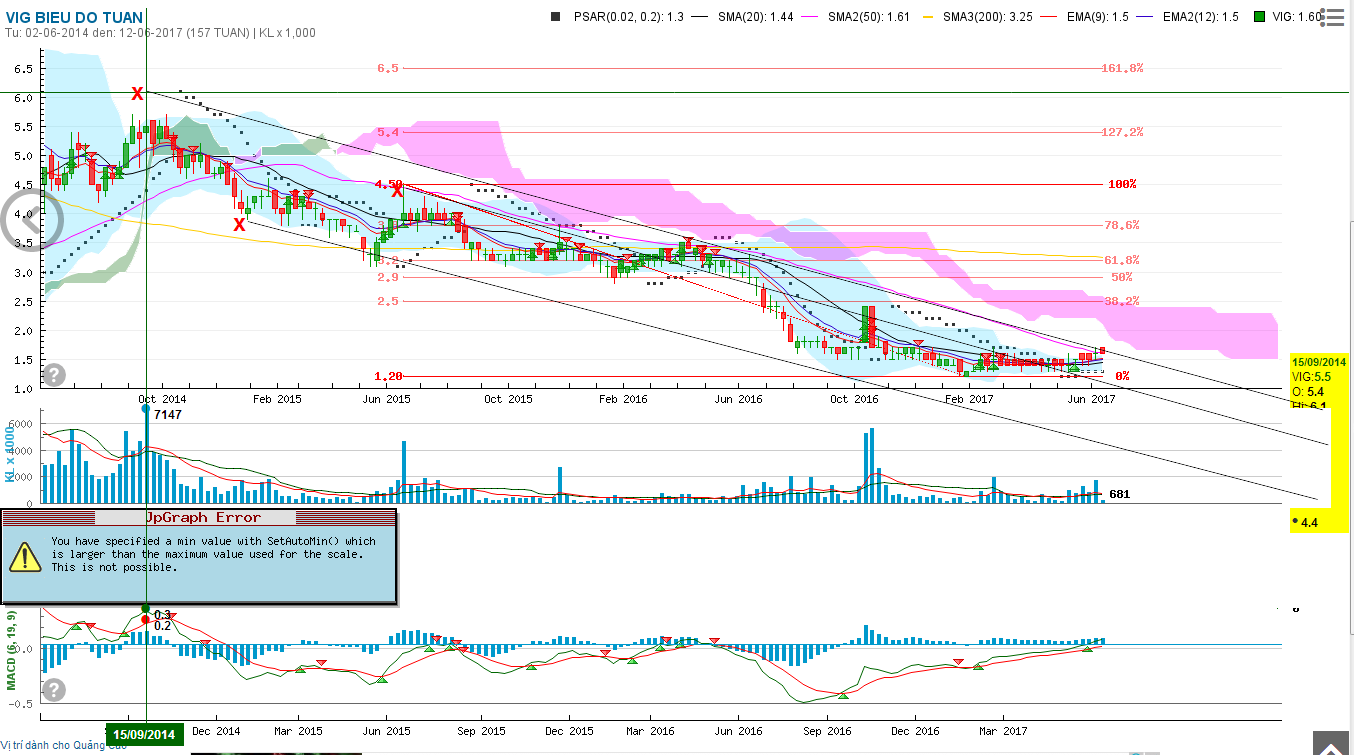This screenshot has width=1354, height=755.
Task: Click the 681 latest volume label
Action: point(1120,494)
